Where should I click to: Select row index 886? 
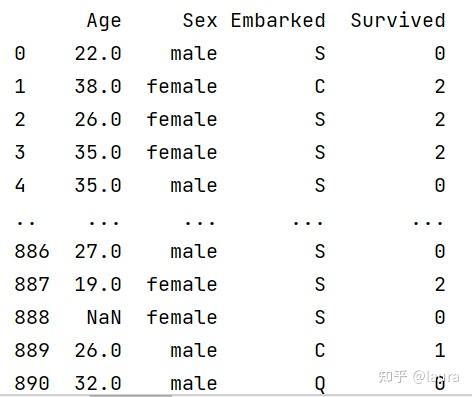[32, 251]
